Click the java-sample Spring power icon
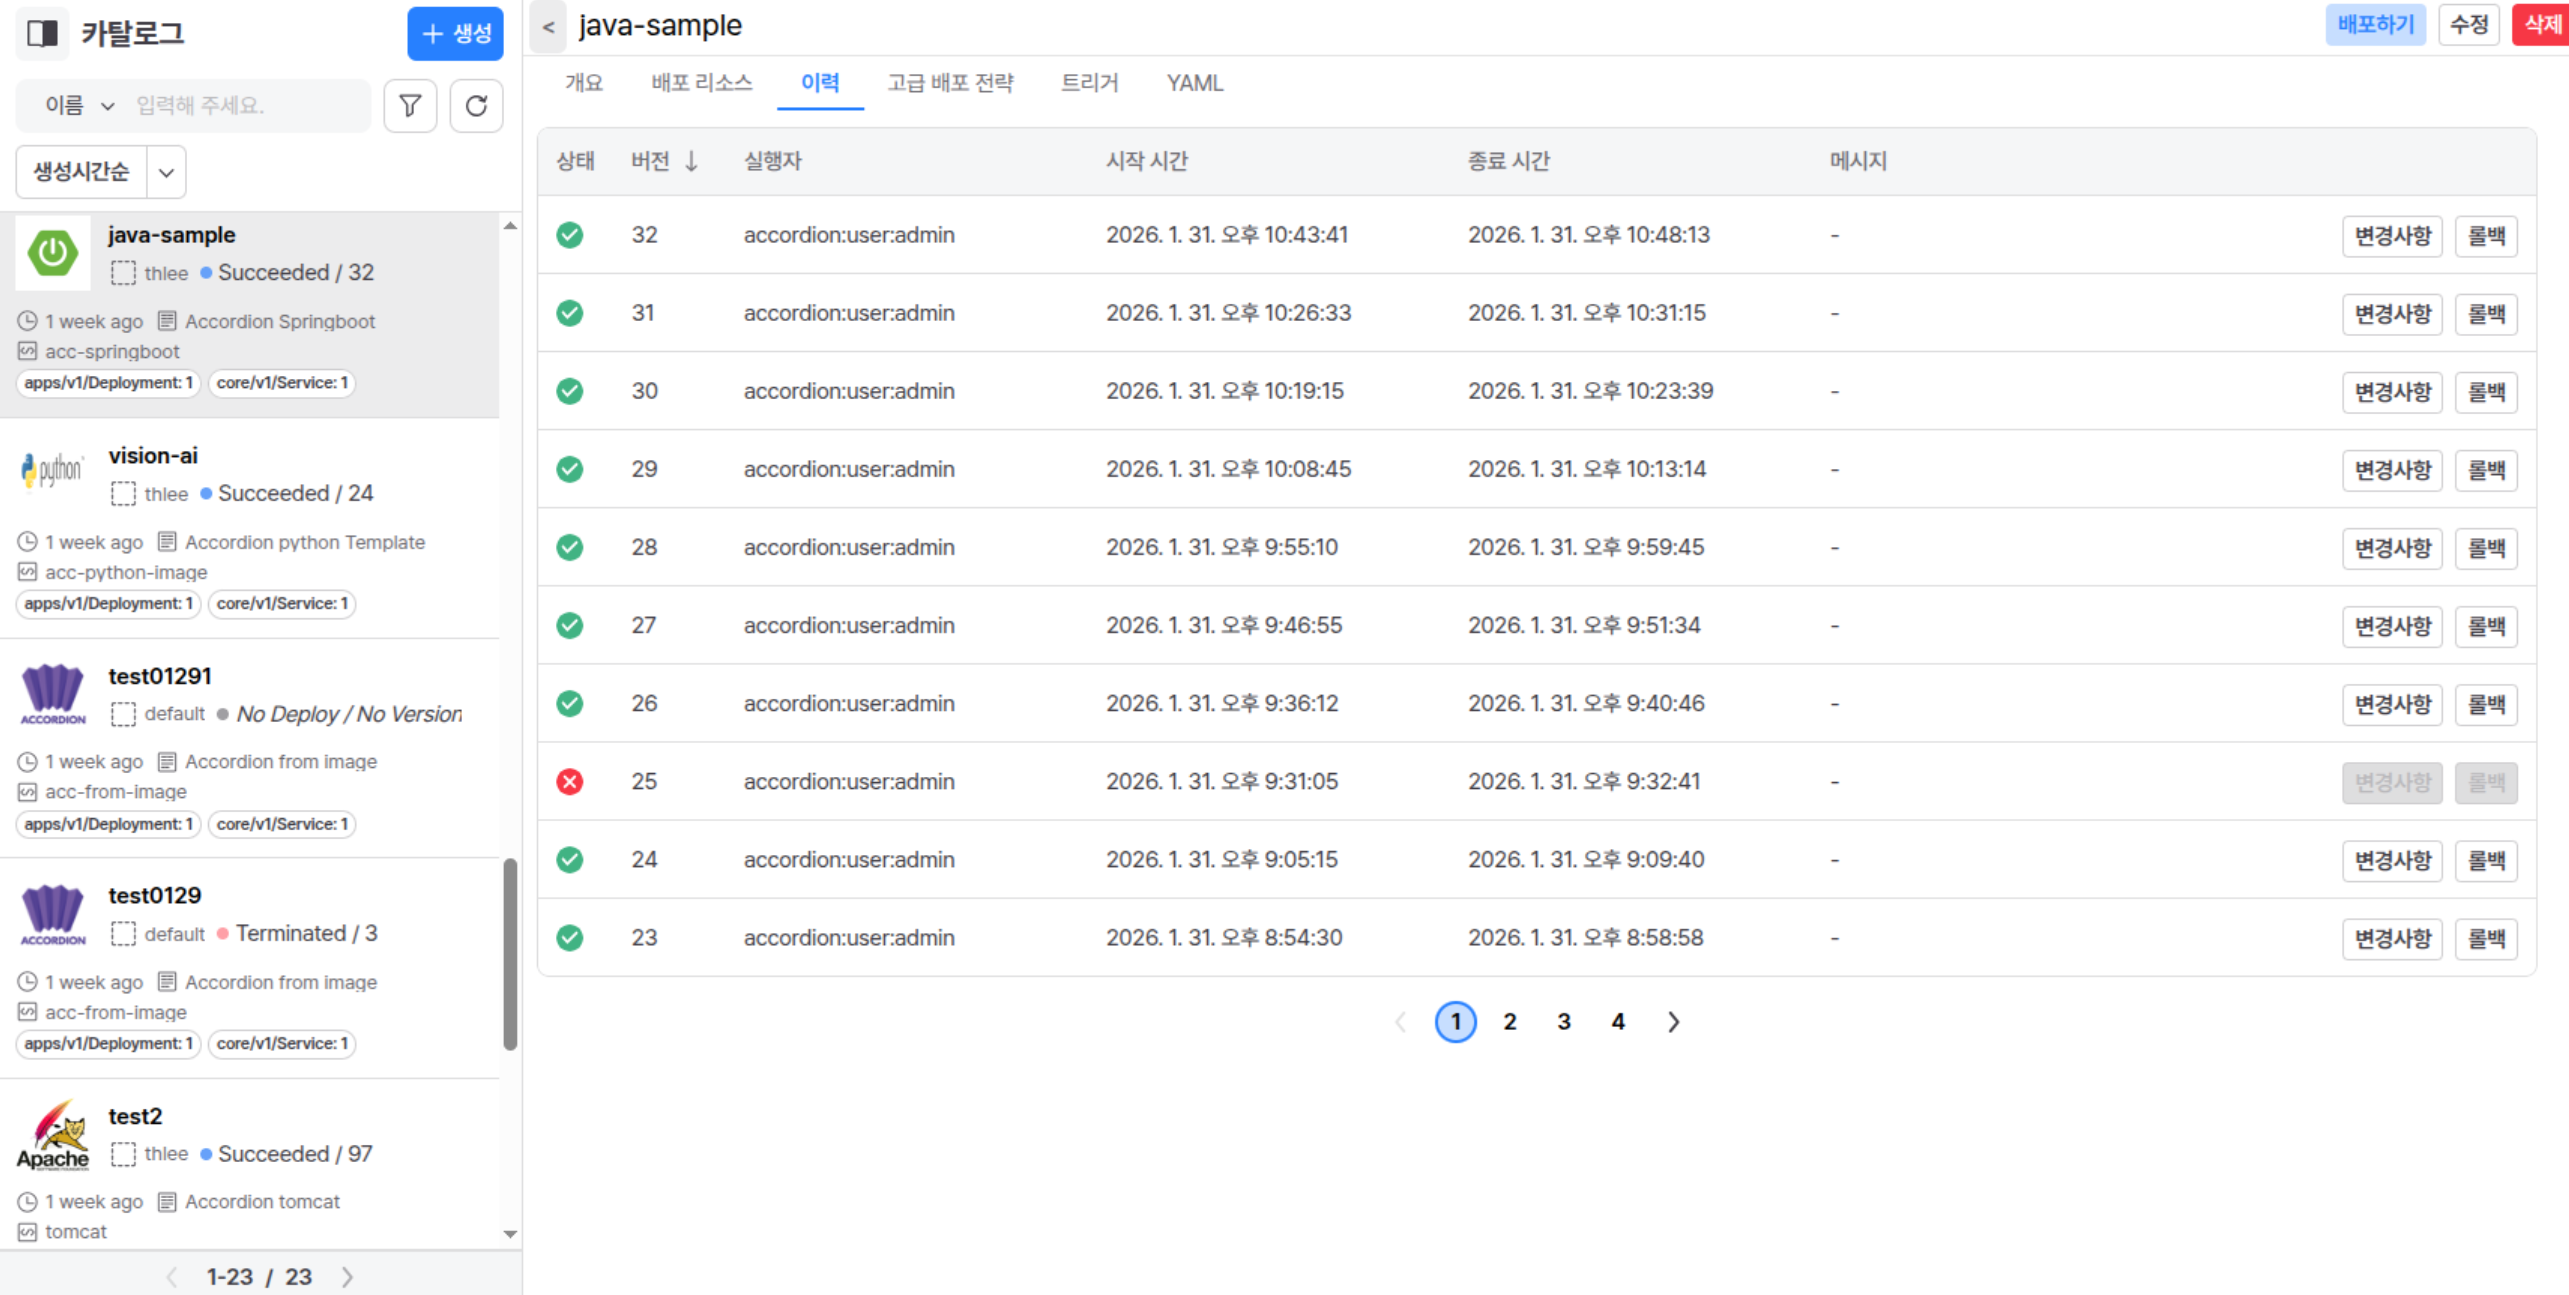The width and height of the screenshot is (2569, 1295). 52,253
